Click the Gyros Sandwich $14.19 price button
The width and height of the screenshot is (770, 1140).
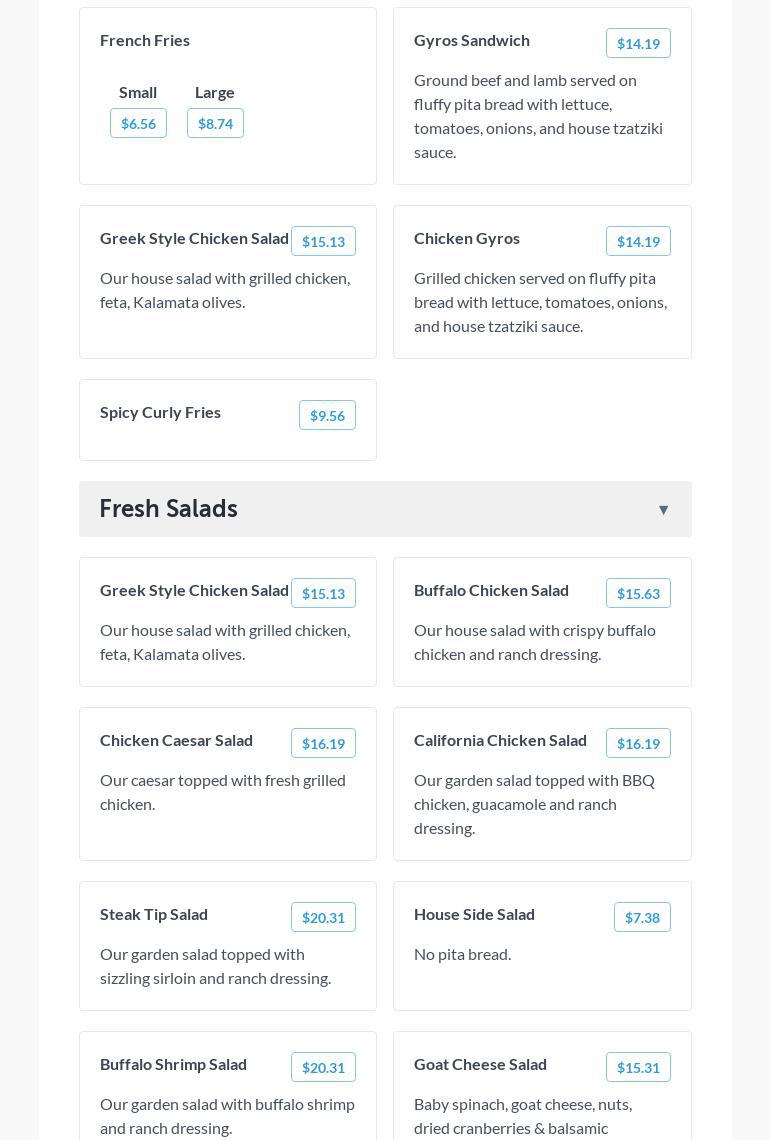coord(638,43)
